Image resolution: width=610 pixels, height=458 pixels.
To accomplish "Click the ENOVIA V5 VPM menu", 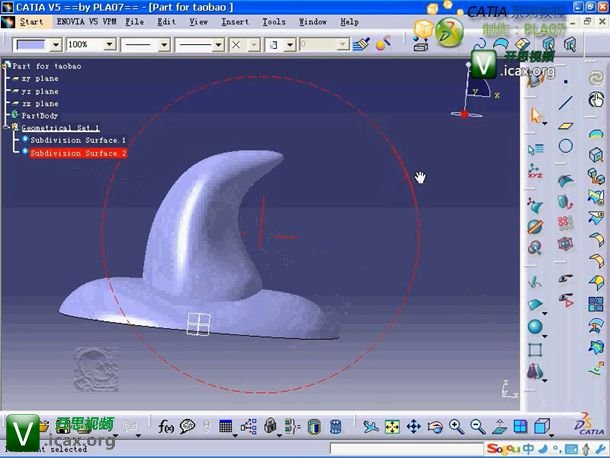I will point(89,21).
